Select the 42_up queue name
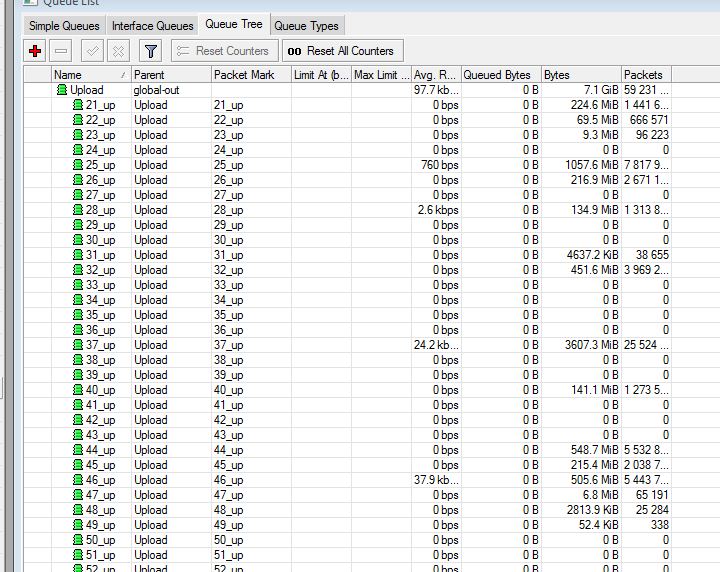The image size is (720, 572). tap(100, 420)
